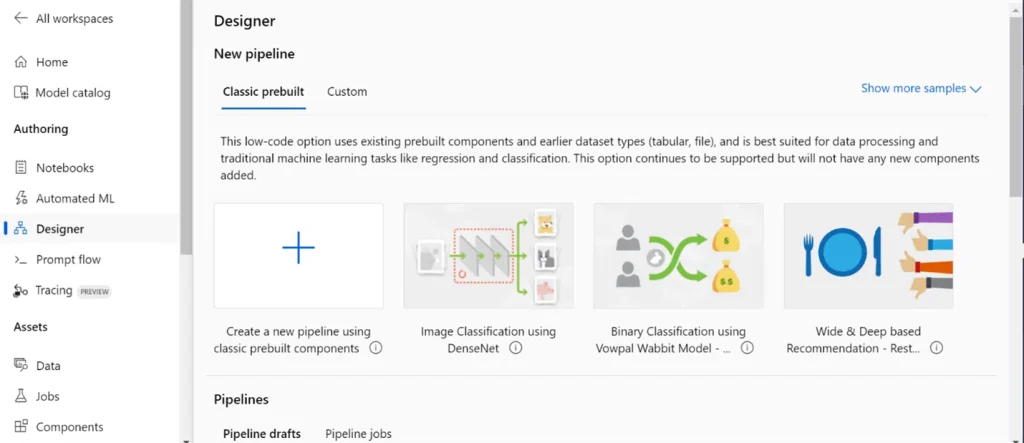Viewport: 1024px width, 443px height.
Task: Click the back arrow beside All workspaces
Action: click(21, 19)
